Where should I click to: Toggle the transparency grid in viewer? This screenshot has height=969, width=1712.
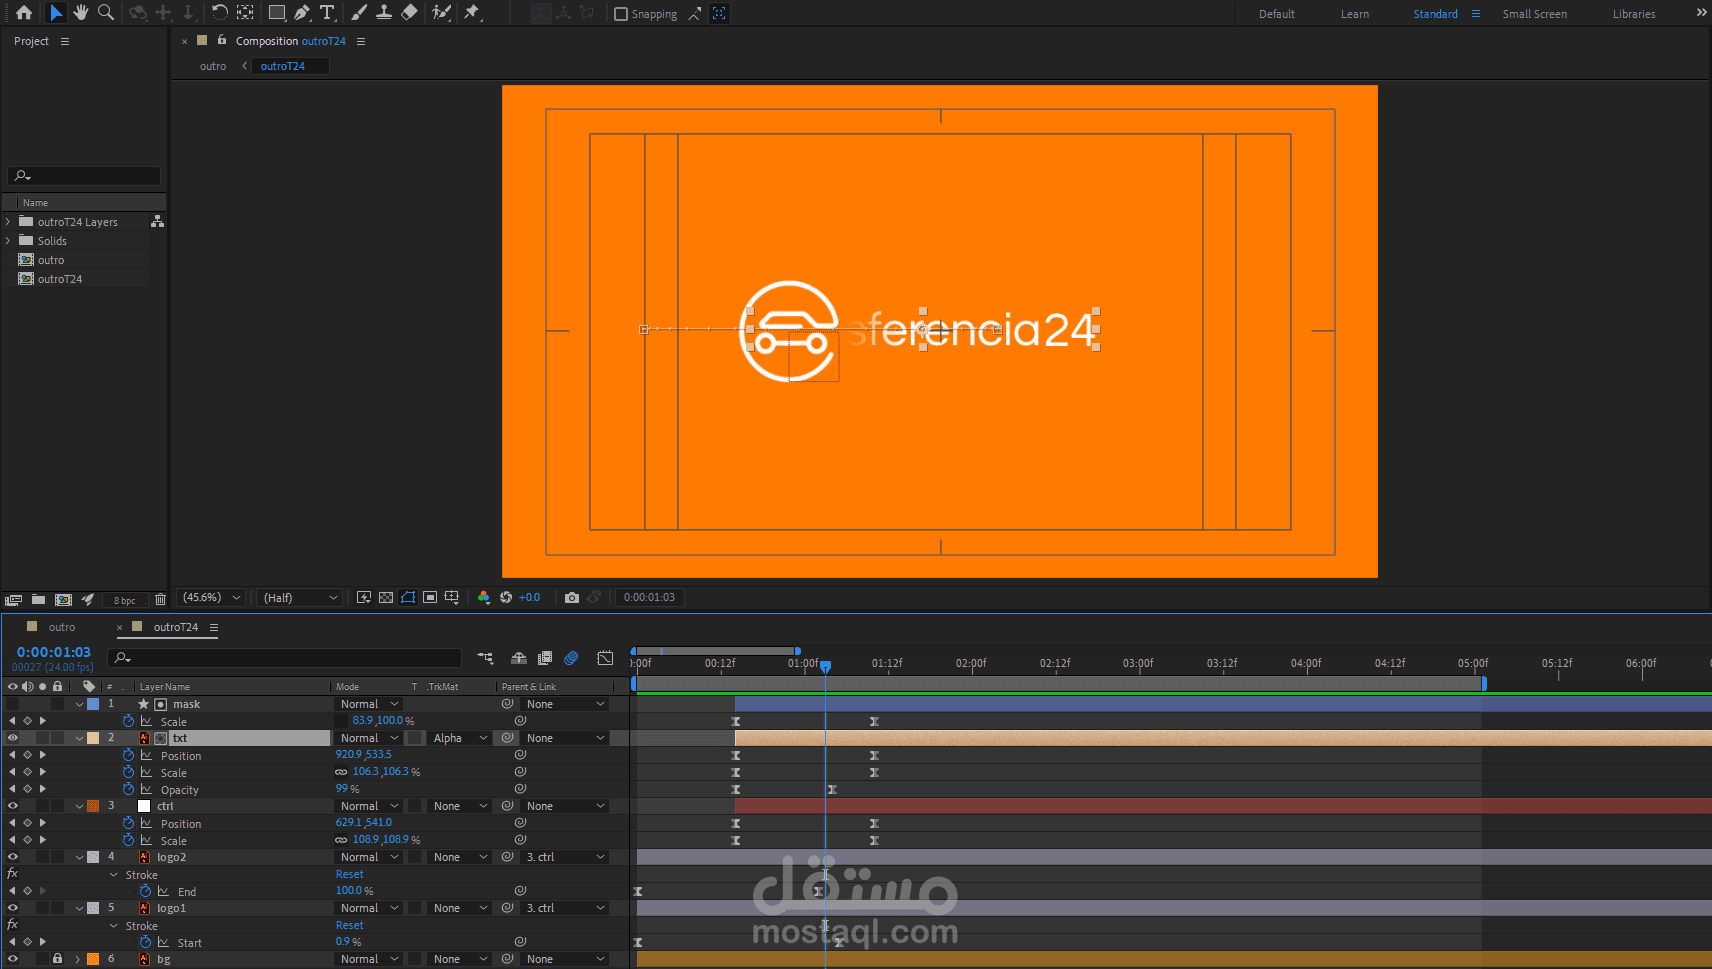point(386,598)
